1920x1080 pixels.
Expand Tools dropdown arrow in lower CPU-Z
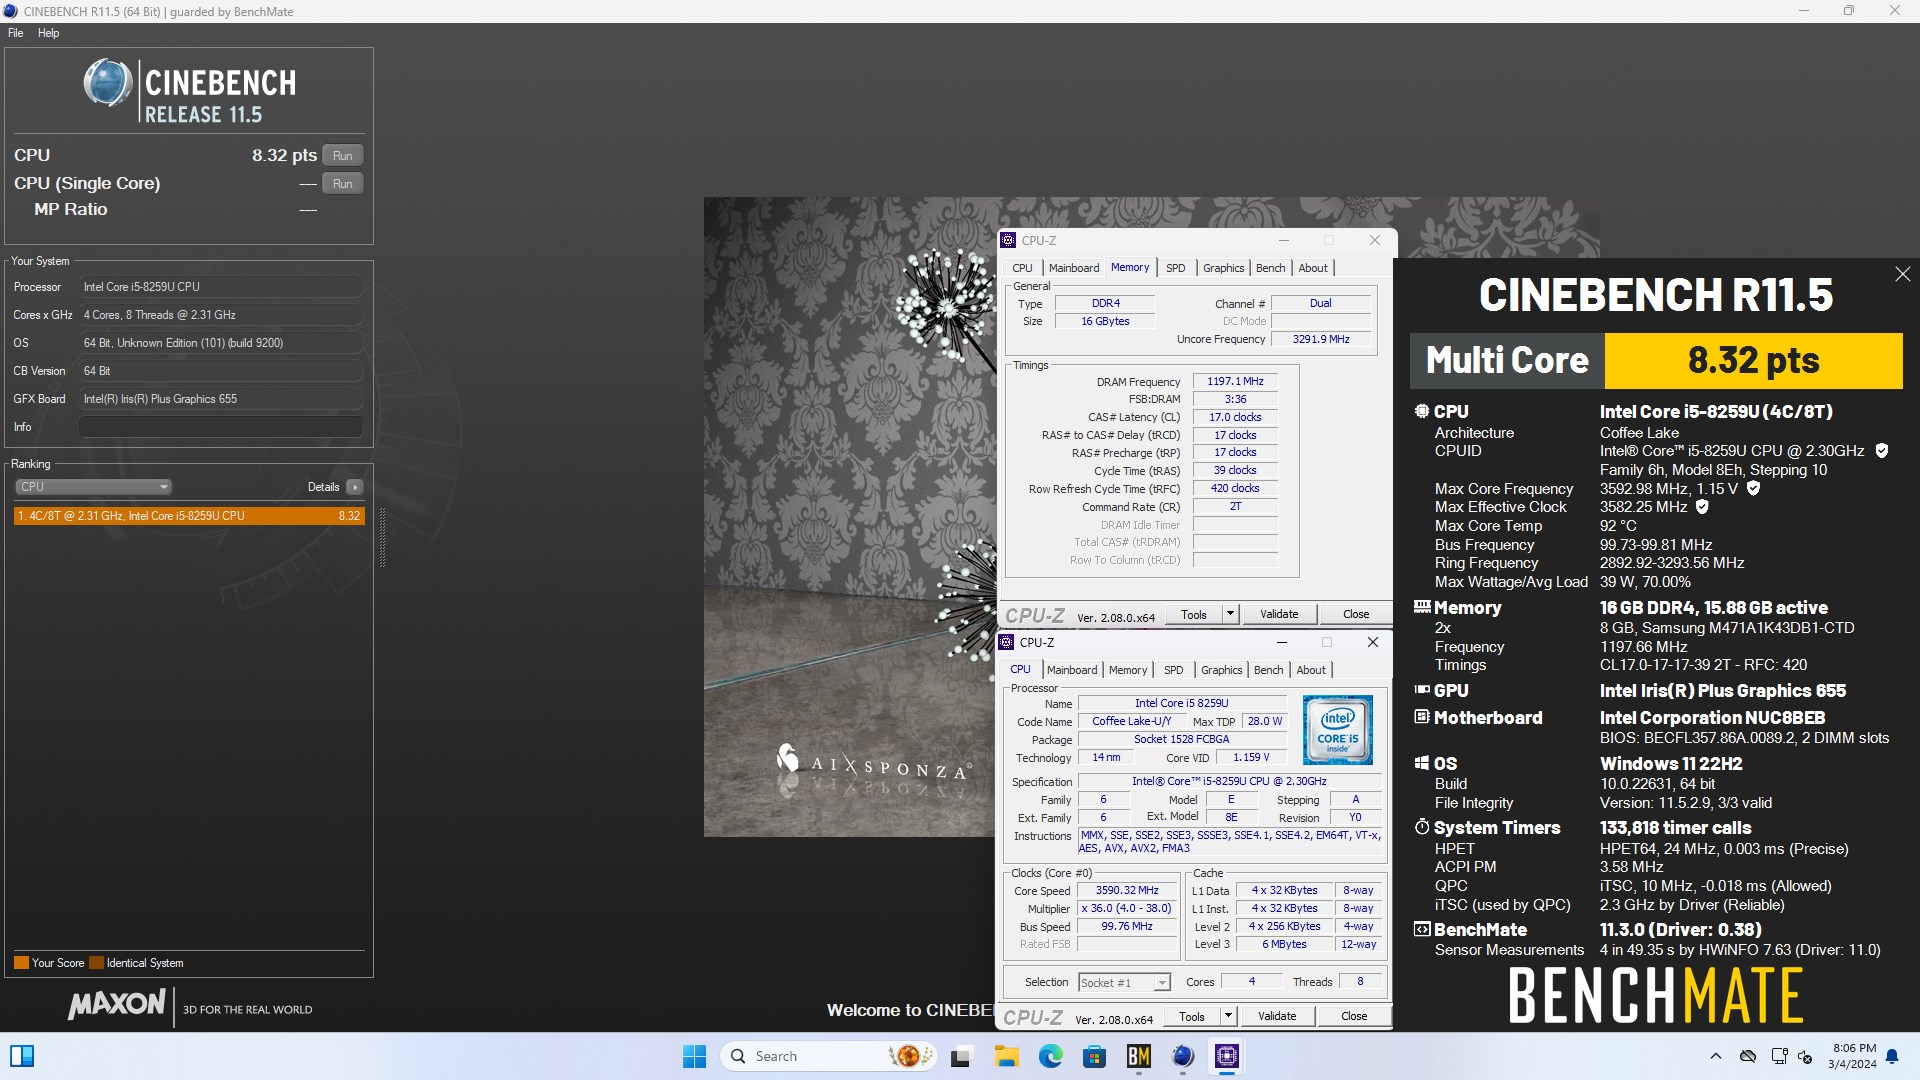click(1229, 1017)
